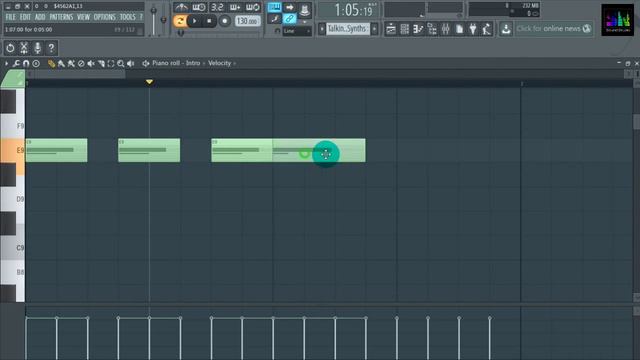Open the Piano roll view icon
This screenshot has width=640, height=360.
pyautogui.click(x=418, y=29)
